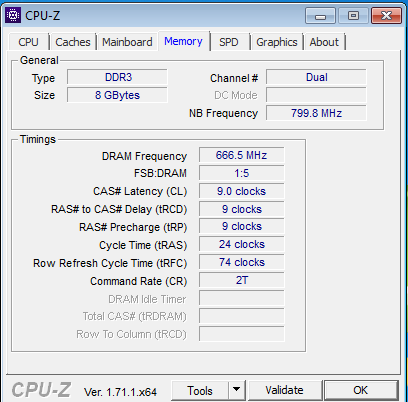Viewport: 408px width, 402px height.
Task: Click the OK button
Action: coord(361,390)
